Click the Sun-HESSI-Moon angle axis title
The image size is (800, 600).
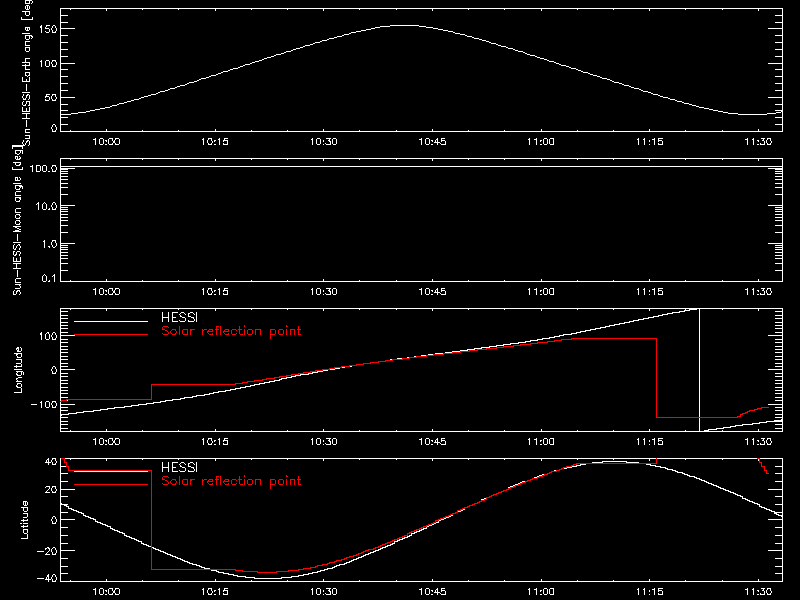(17, 221)
